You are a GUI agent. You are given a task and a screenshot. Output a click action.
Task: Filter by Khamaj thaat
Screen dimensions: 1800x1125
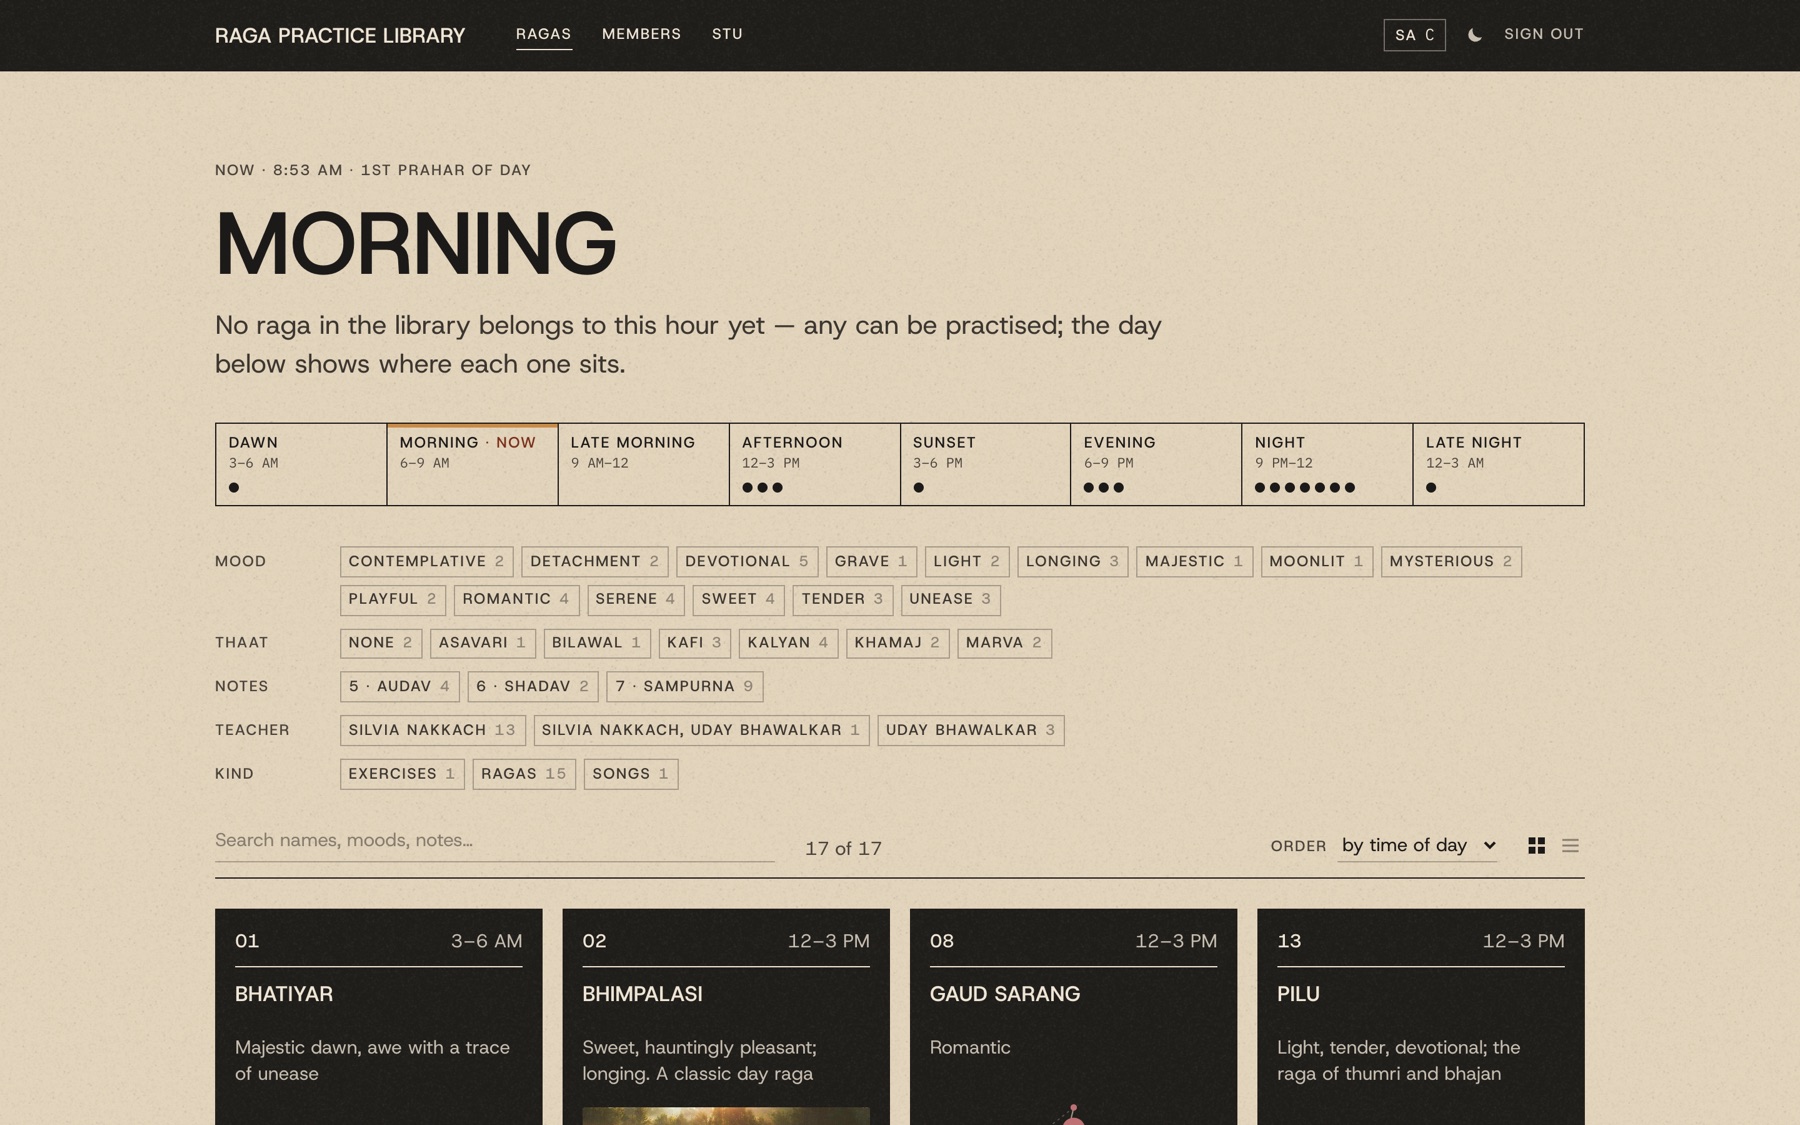tap(898, 643)
